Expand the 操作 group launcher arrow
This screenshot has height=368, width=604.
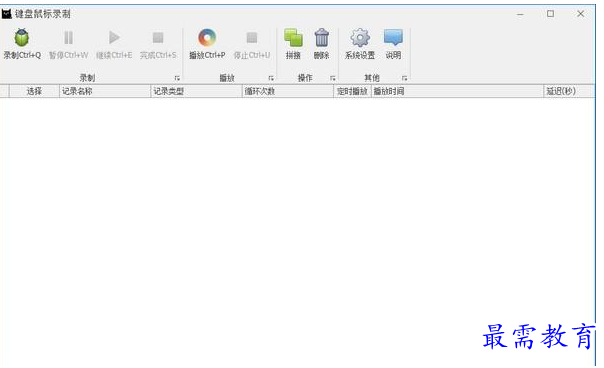(x=333, y=78)
